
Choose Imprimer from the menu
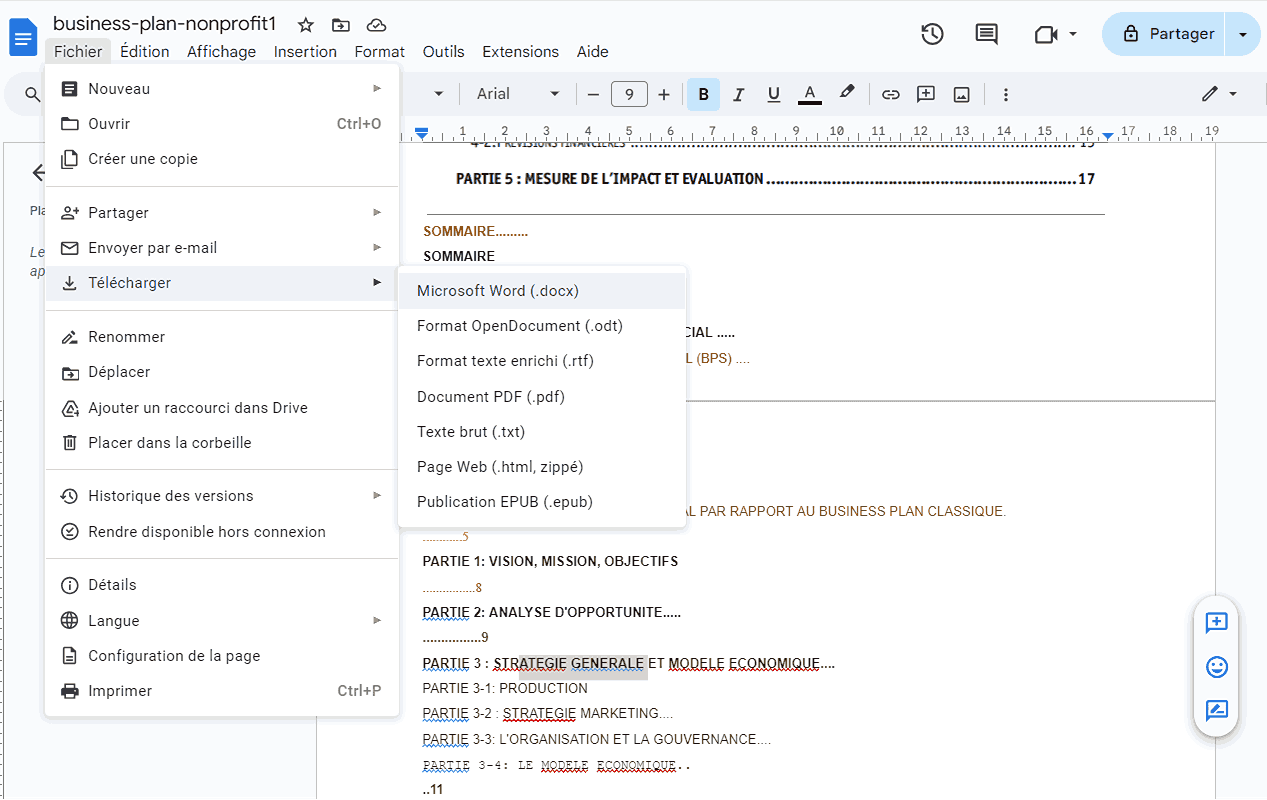pos(222,691)
